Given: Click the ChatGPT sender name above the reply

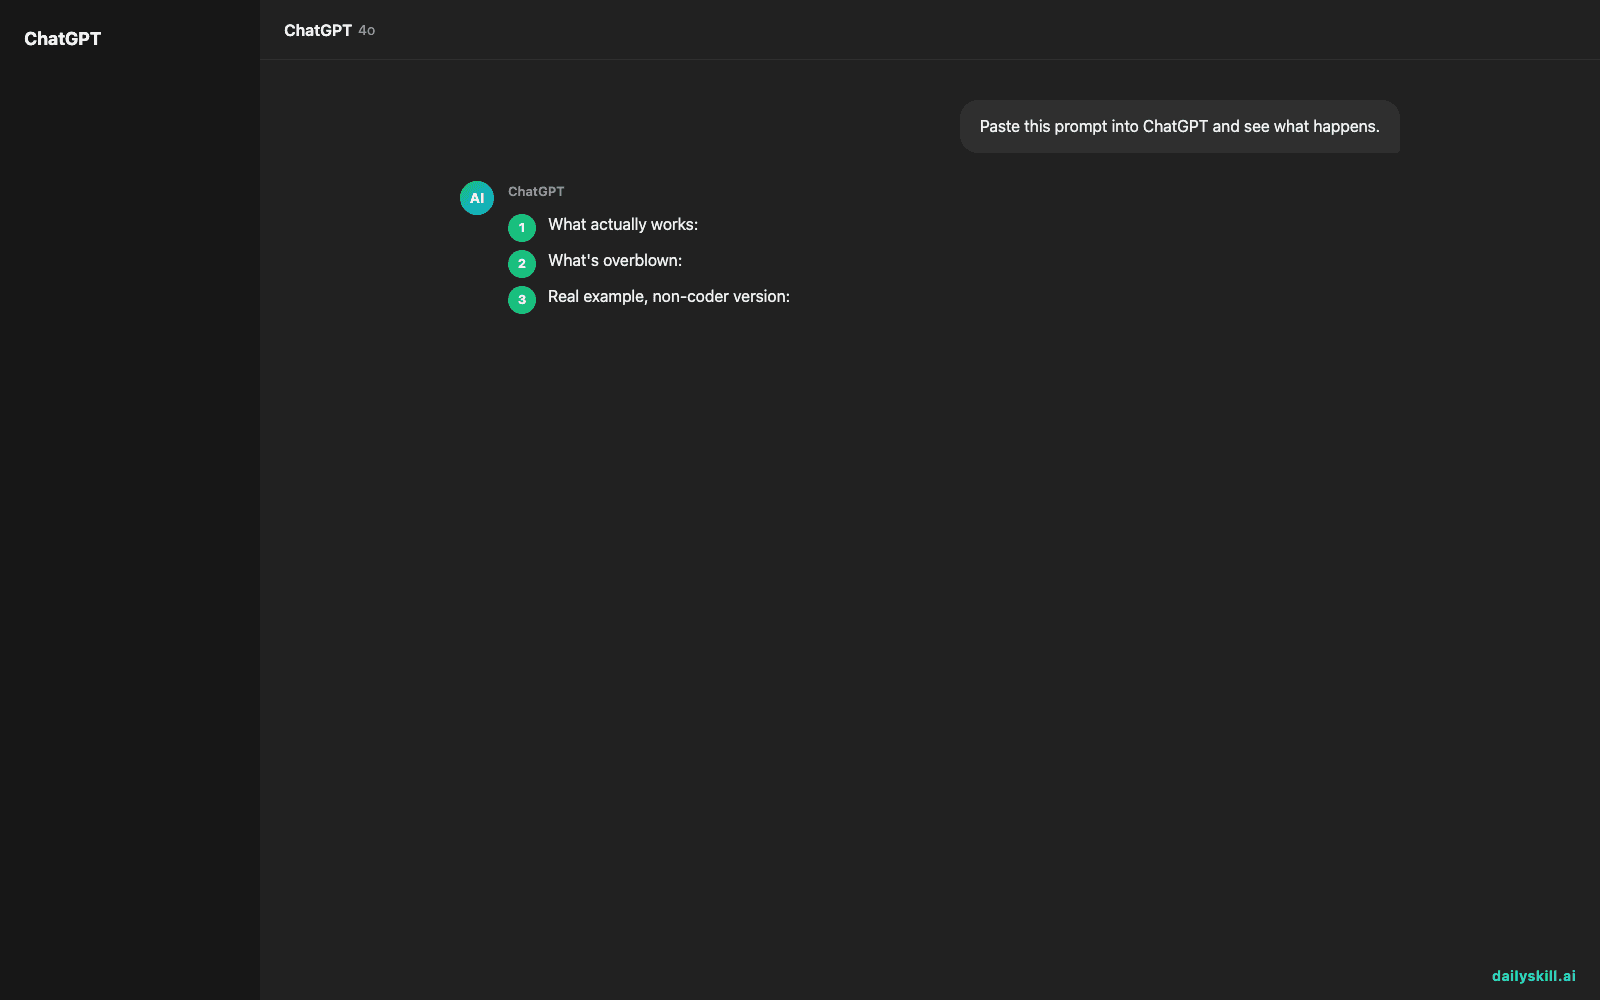Looking at the screenshot, I should 536,191.
